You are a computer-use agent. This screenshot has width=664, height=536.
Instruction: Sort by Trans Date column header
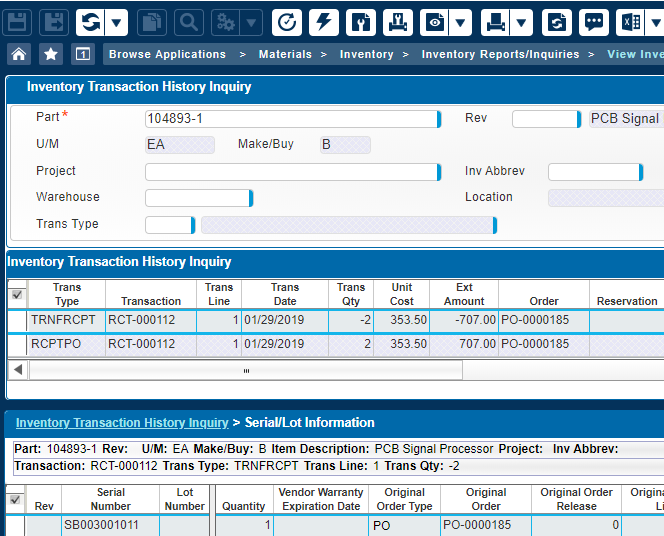[x=285, y=294]
